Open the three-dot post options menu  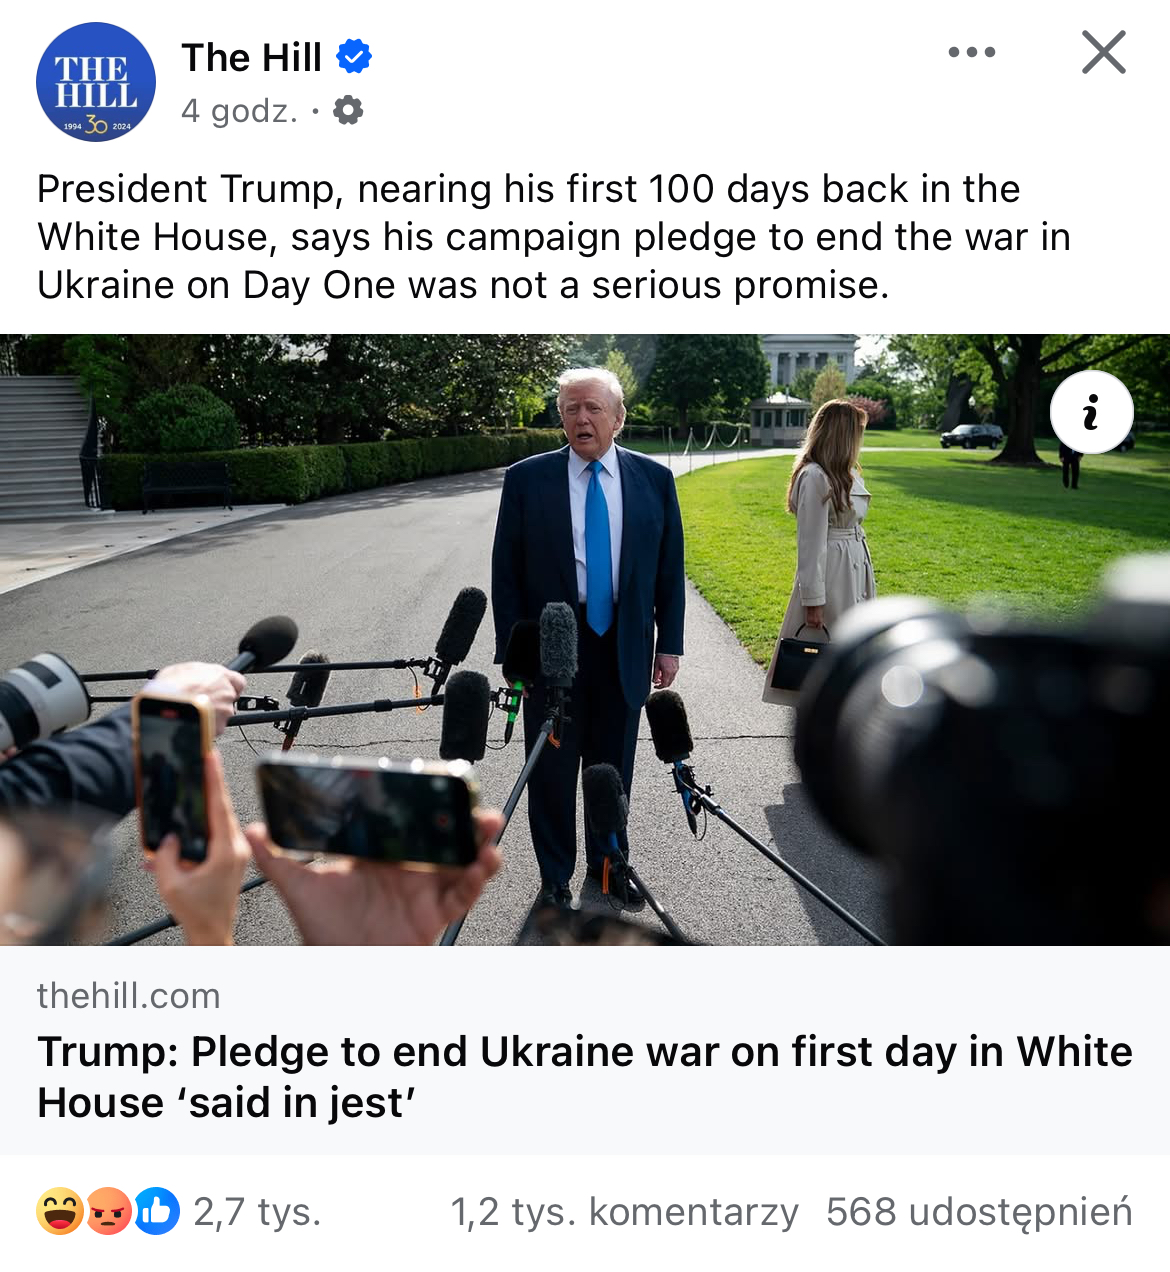(972, 52)
